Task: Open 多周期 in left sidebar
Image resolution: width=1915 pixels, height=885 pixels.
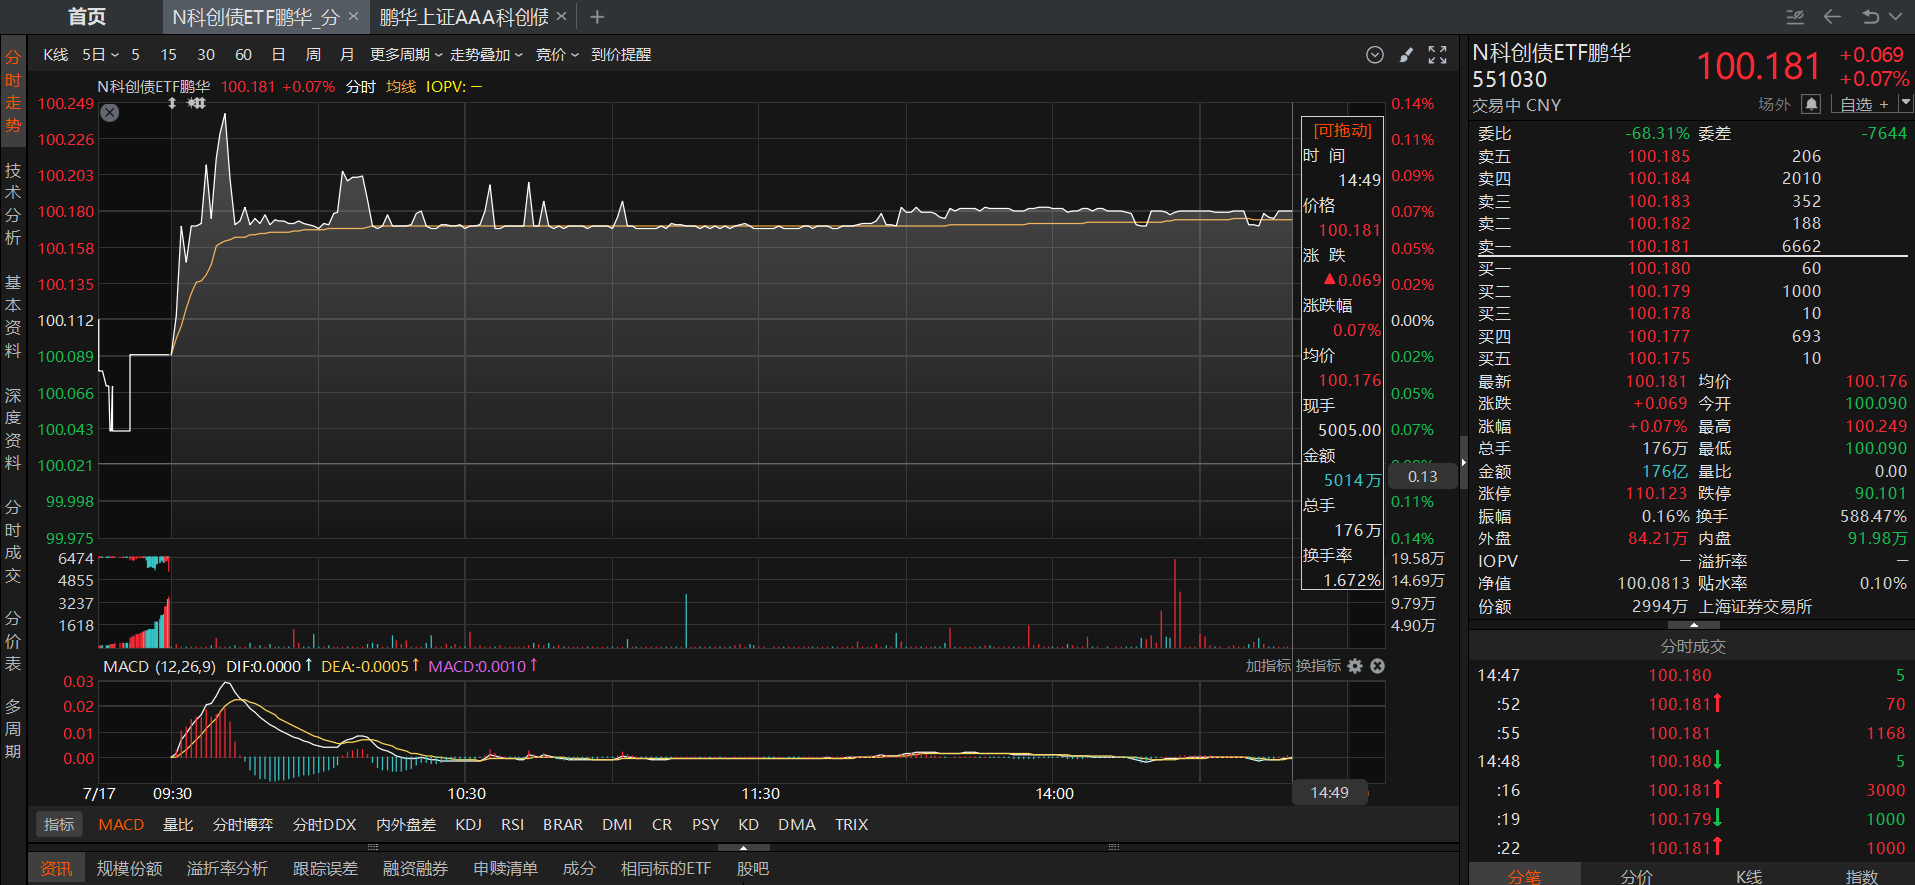Action: tap(13, 729)
